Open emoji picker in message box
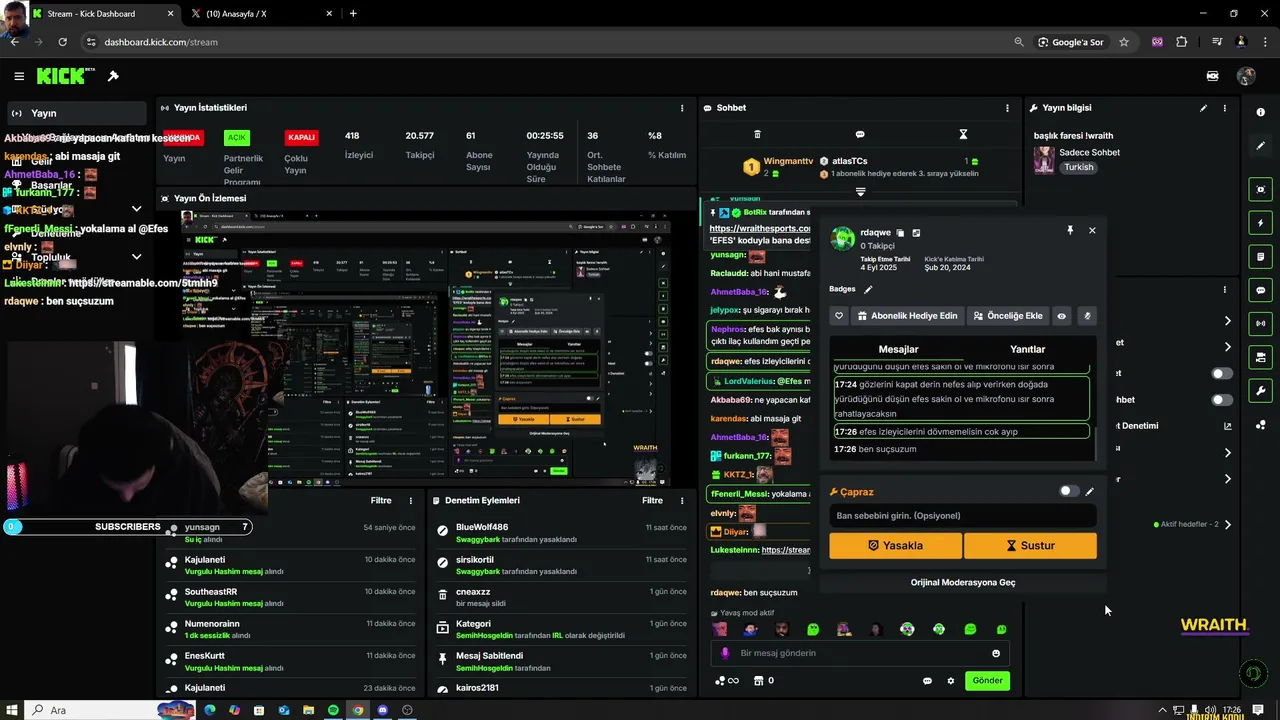 coord(996,653)
